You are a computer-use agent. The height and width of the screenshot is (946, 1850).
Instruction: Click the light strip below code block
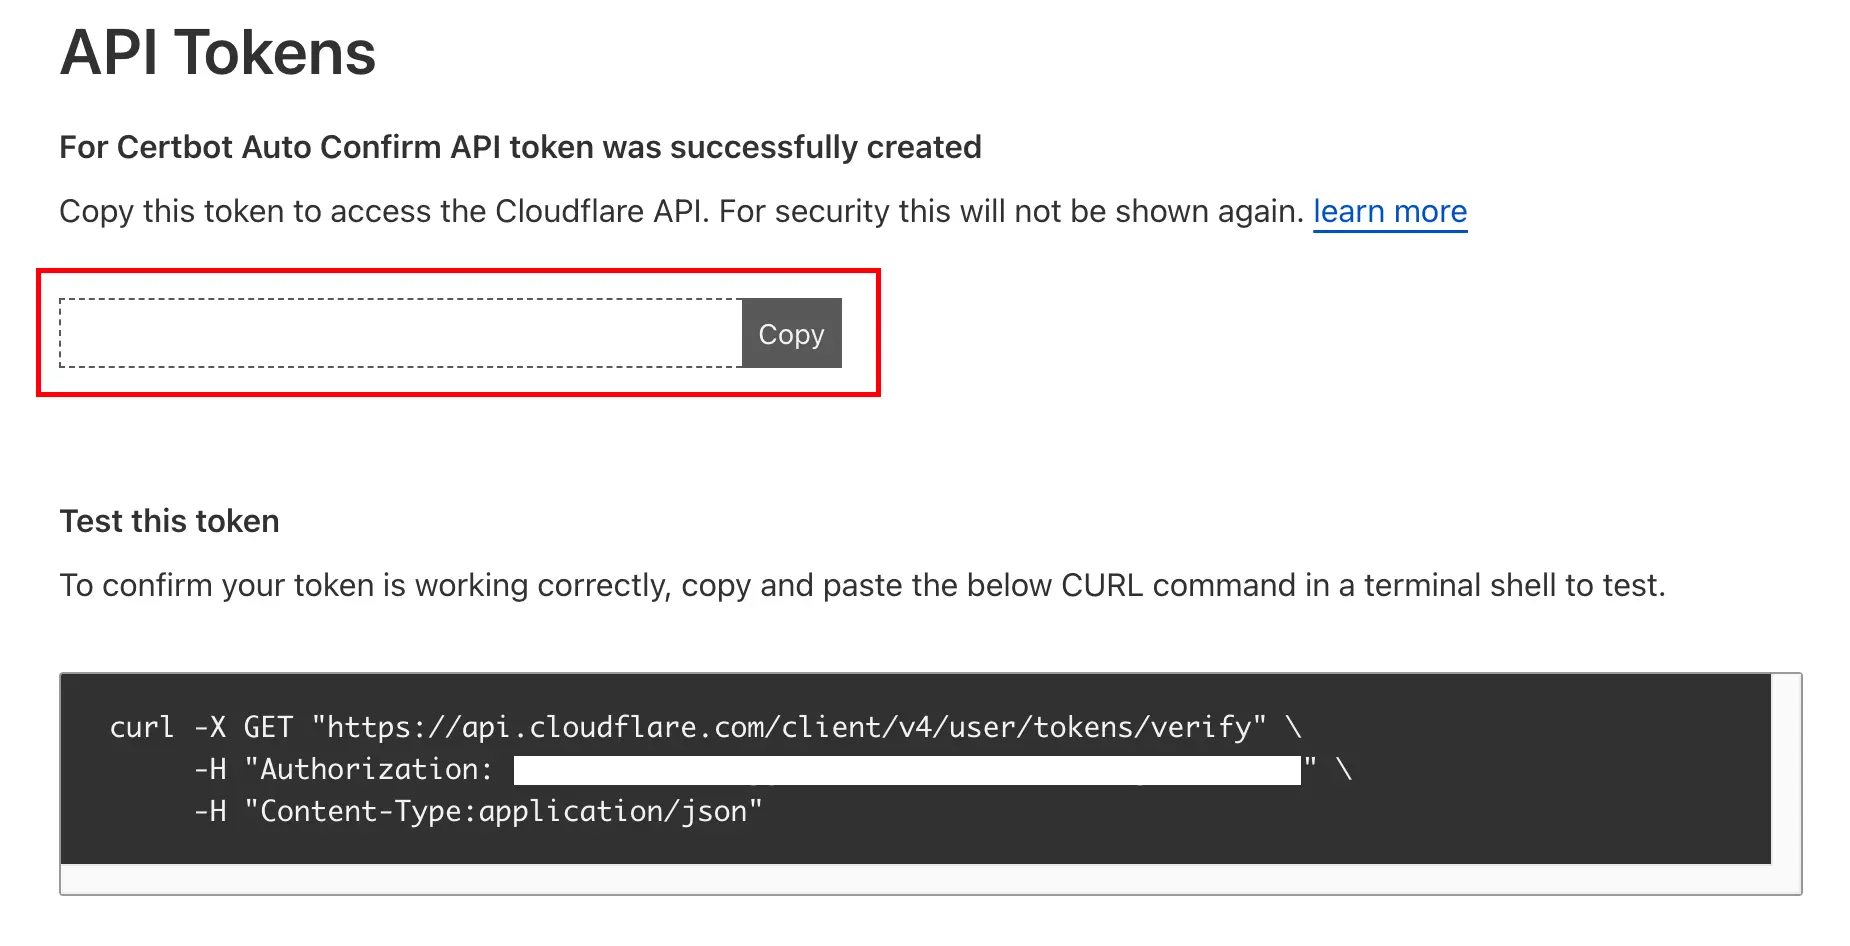pyautogui.click(x=930, y=879)
